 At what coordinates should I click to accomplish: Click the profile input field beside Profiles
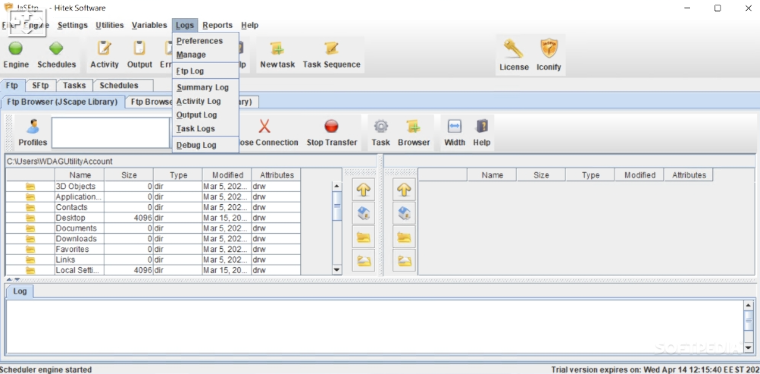click(111, 132)
